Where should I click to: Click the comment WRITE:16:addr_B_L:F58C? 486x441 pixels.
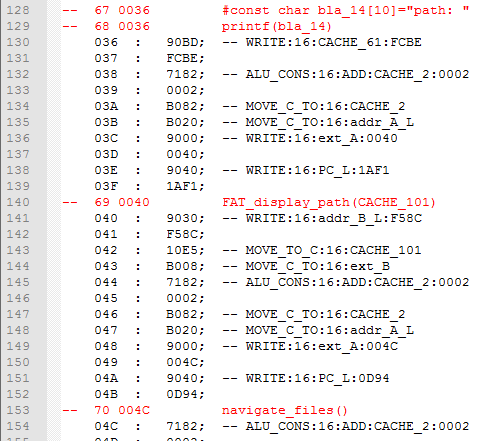334,218
